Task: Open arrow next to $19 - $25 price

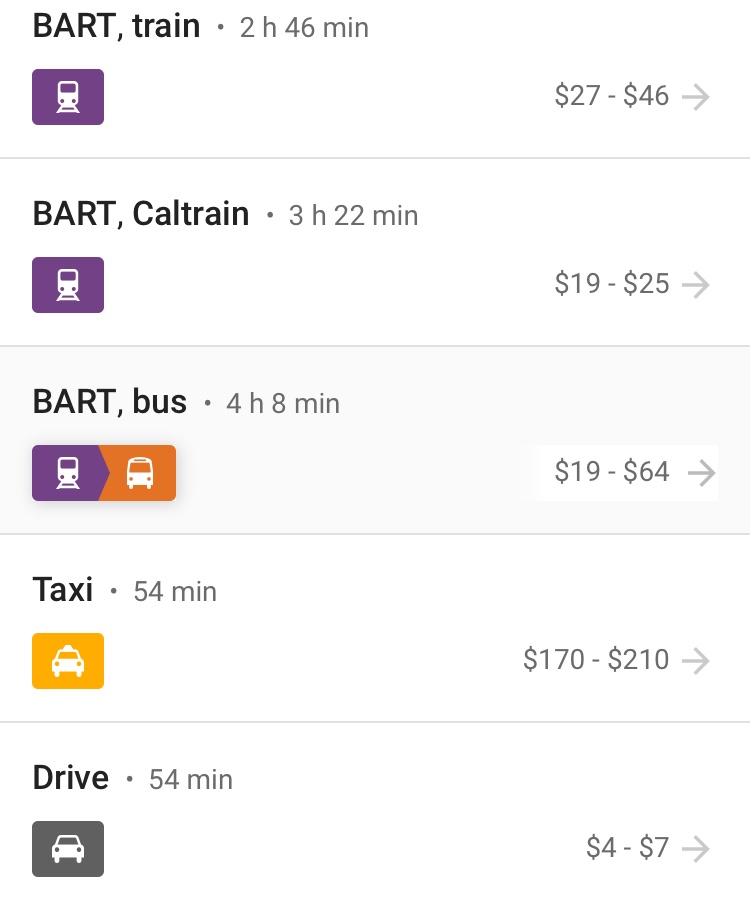Action: pyautogui.click(x=696, y=285)
